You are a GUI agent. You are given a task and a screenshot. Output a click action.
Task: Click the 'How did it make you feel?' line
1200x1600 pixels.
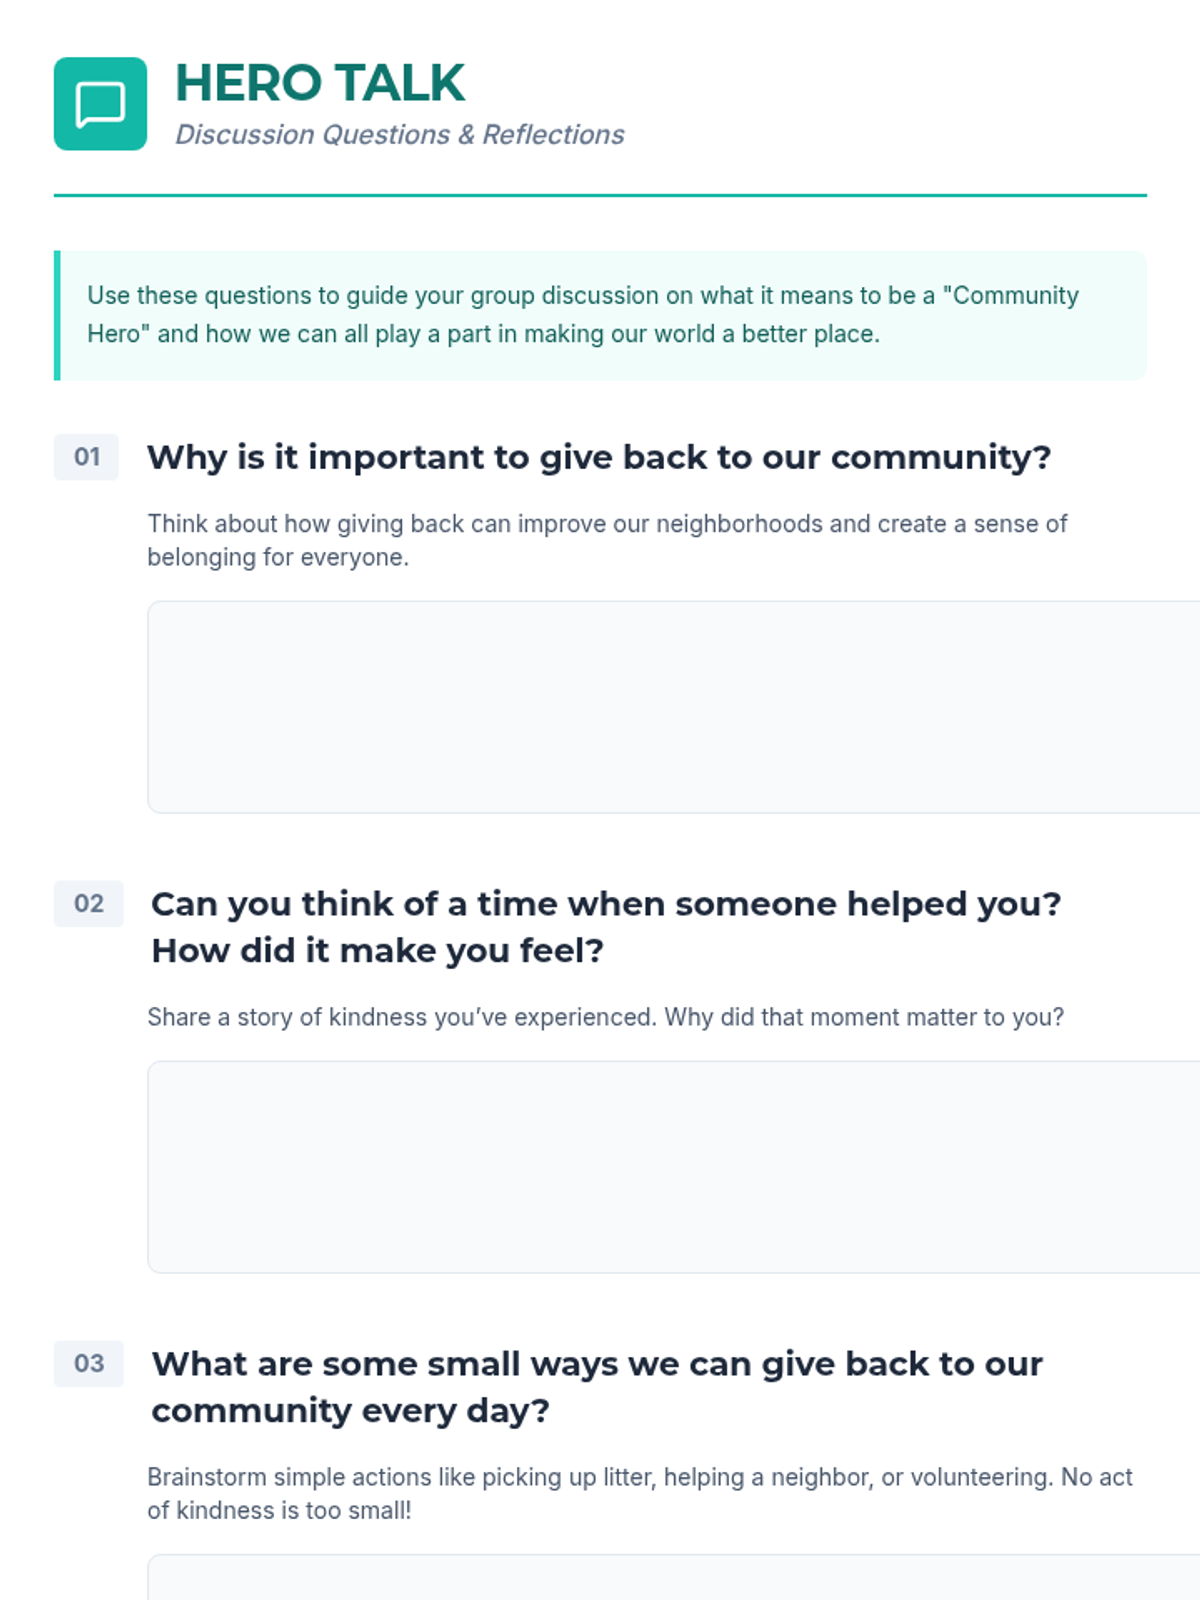pyautogui.click(x=378, y=950)
